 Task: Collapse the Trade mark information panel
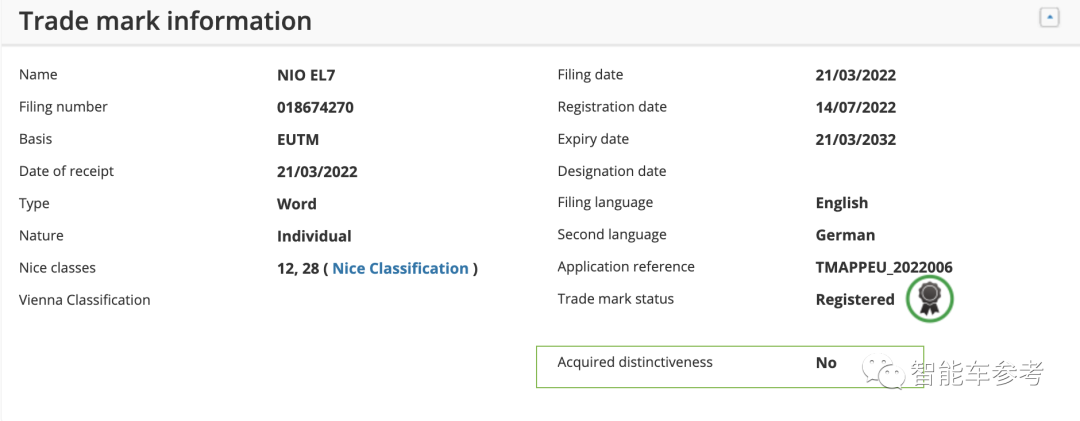[x=1049, y=18]
